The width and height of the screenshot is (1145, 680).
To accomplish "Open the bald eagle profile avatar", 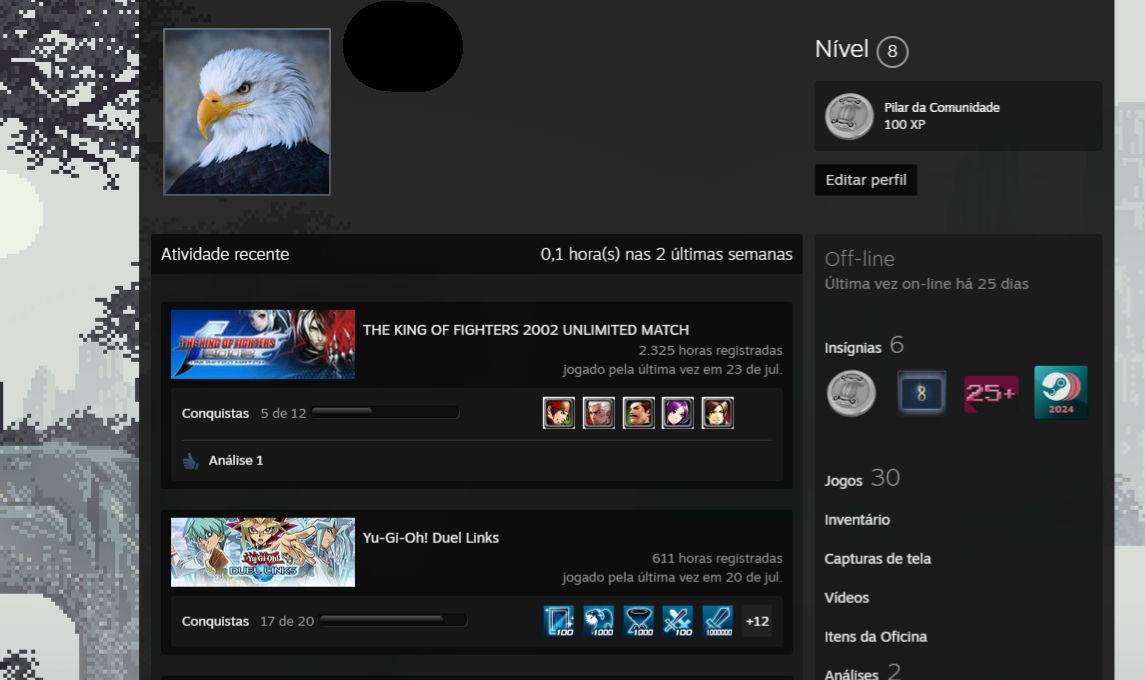I will pyautogui.click(x=247, y=112).
